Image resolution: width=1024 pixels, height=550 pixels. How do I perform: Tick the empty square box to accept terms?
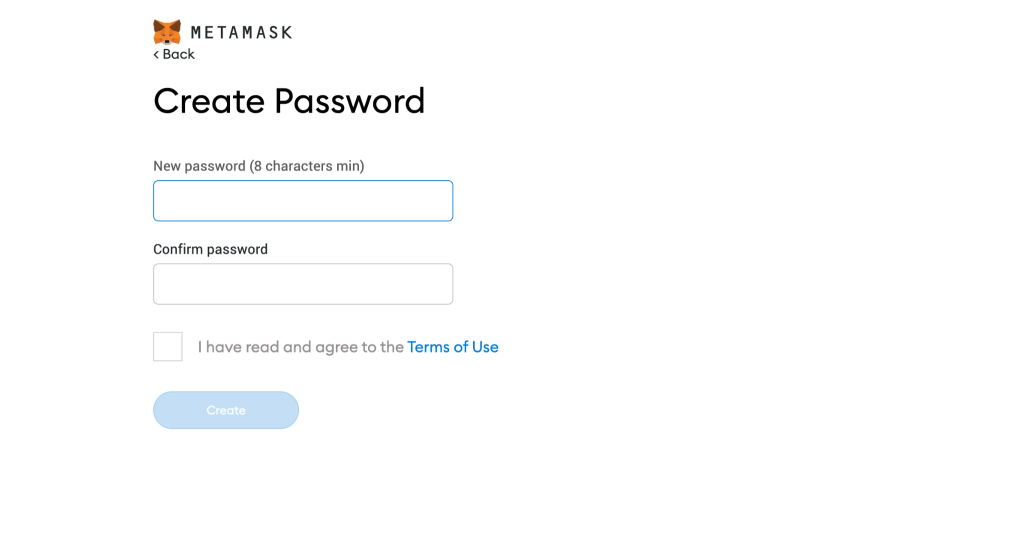168,347
